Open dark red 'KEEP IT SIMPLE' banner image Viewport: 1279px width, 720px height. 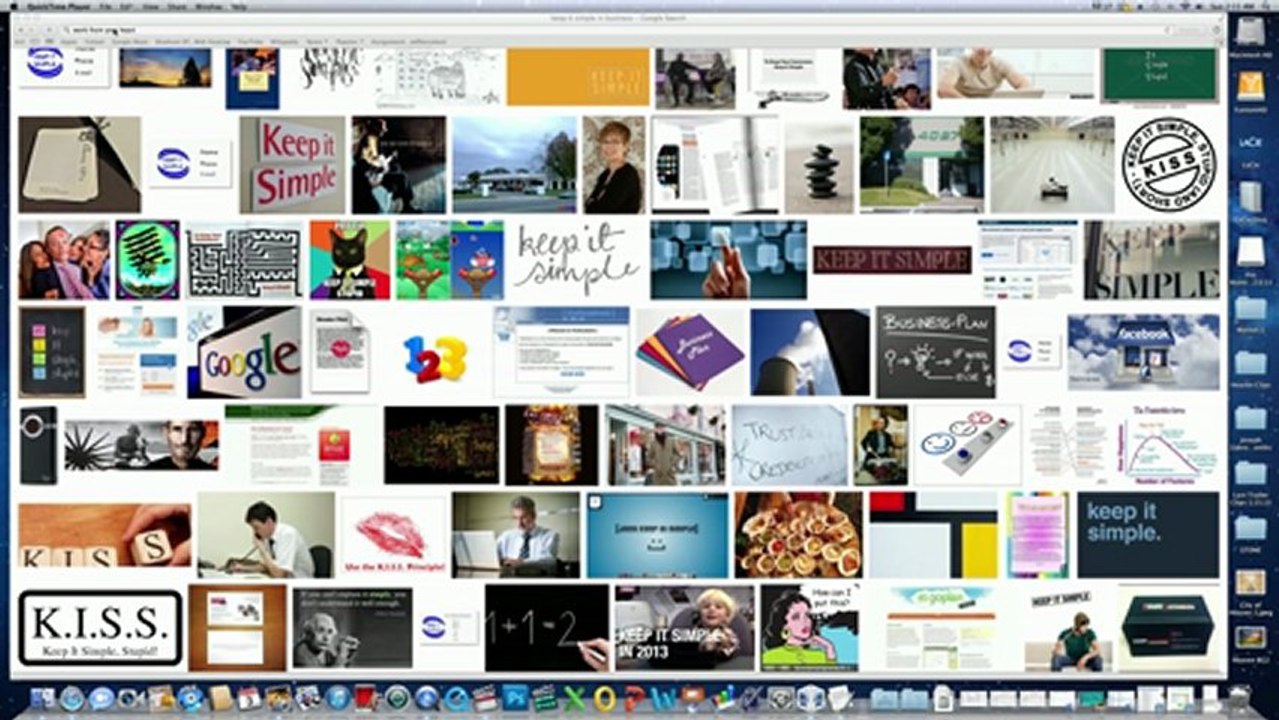point(892,260)
